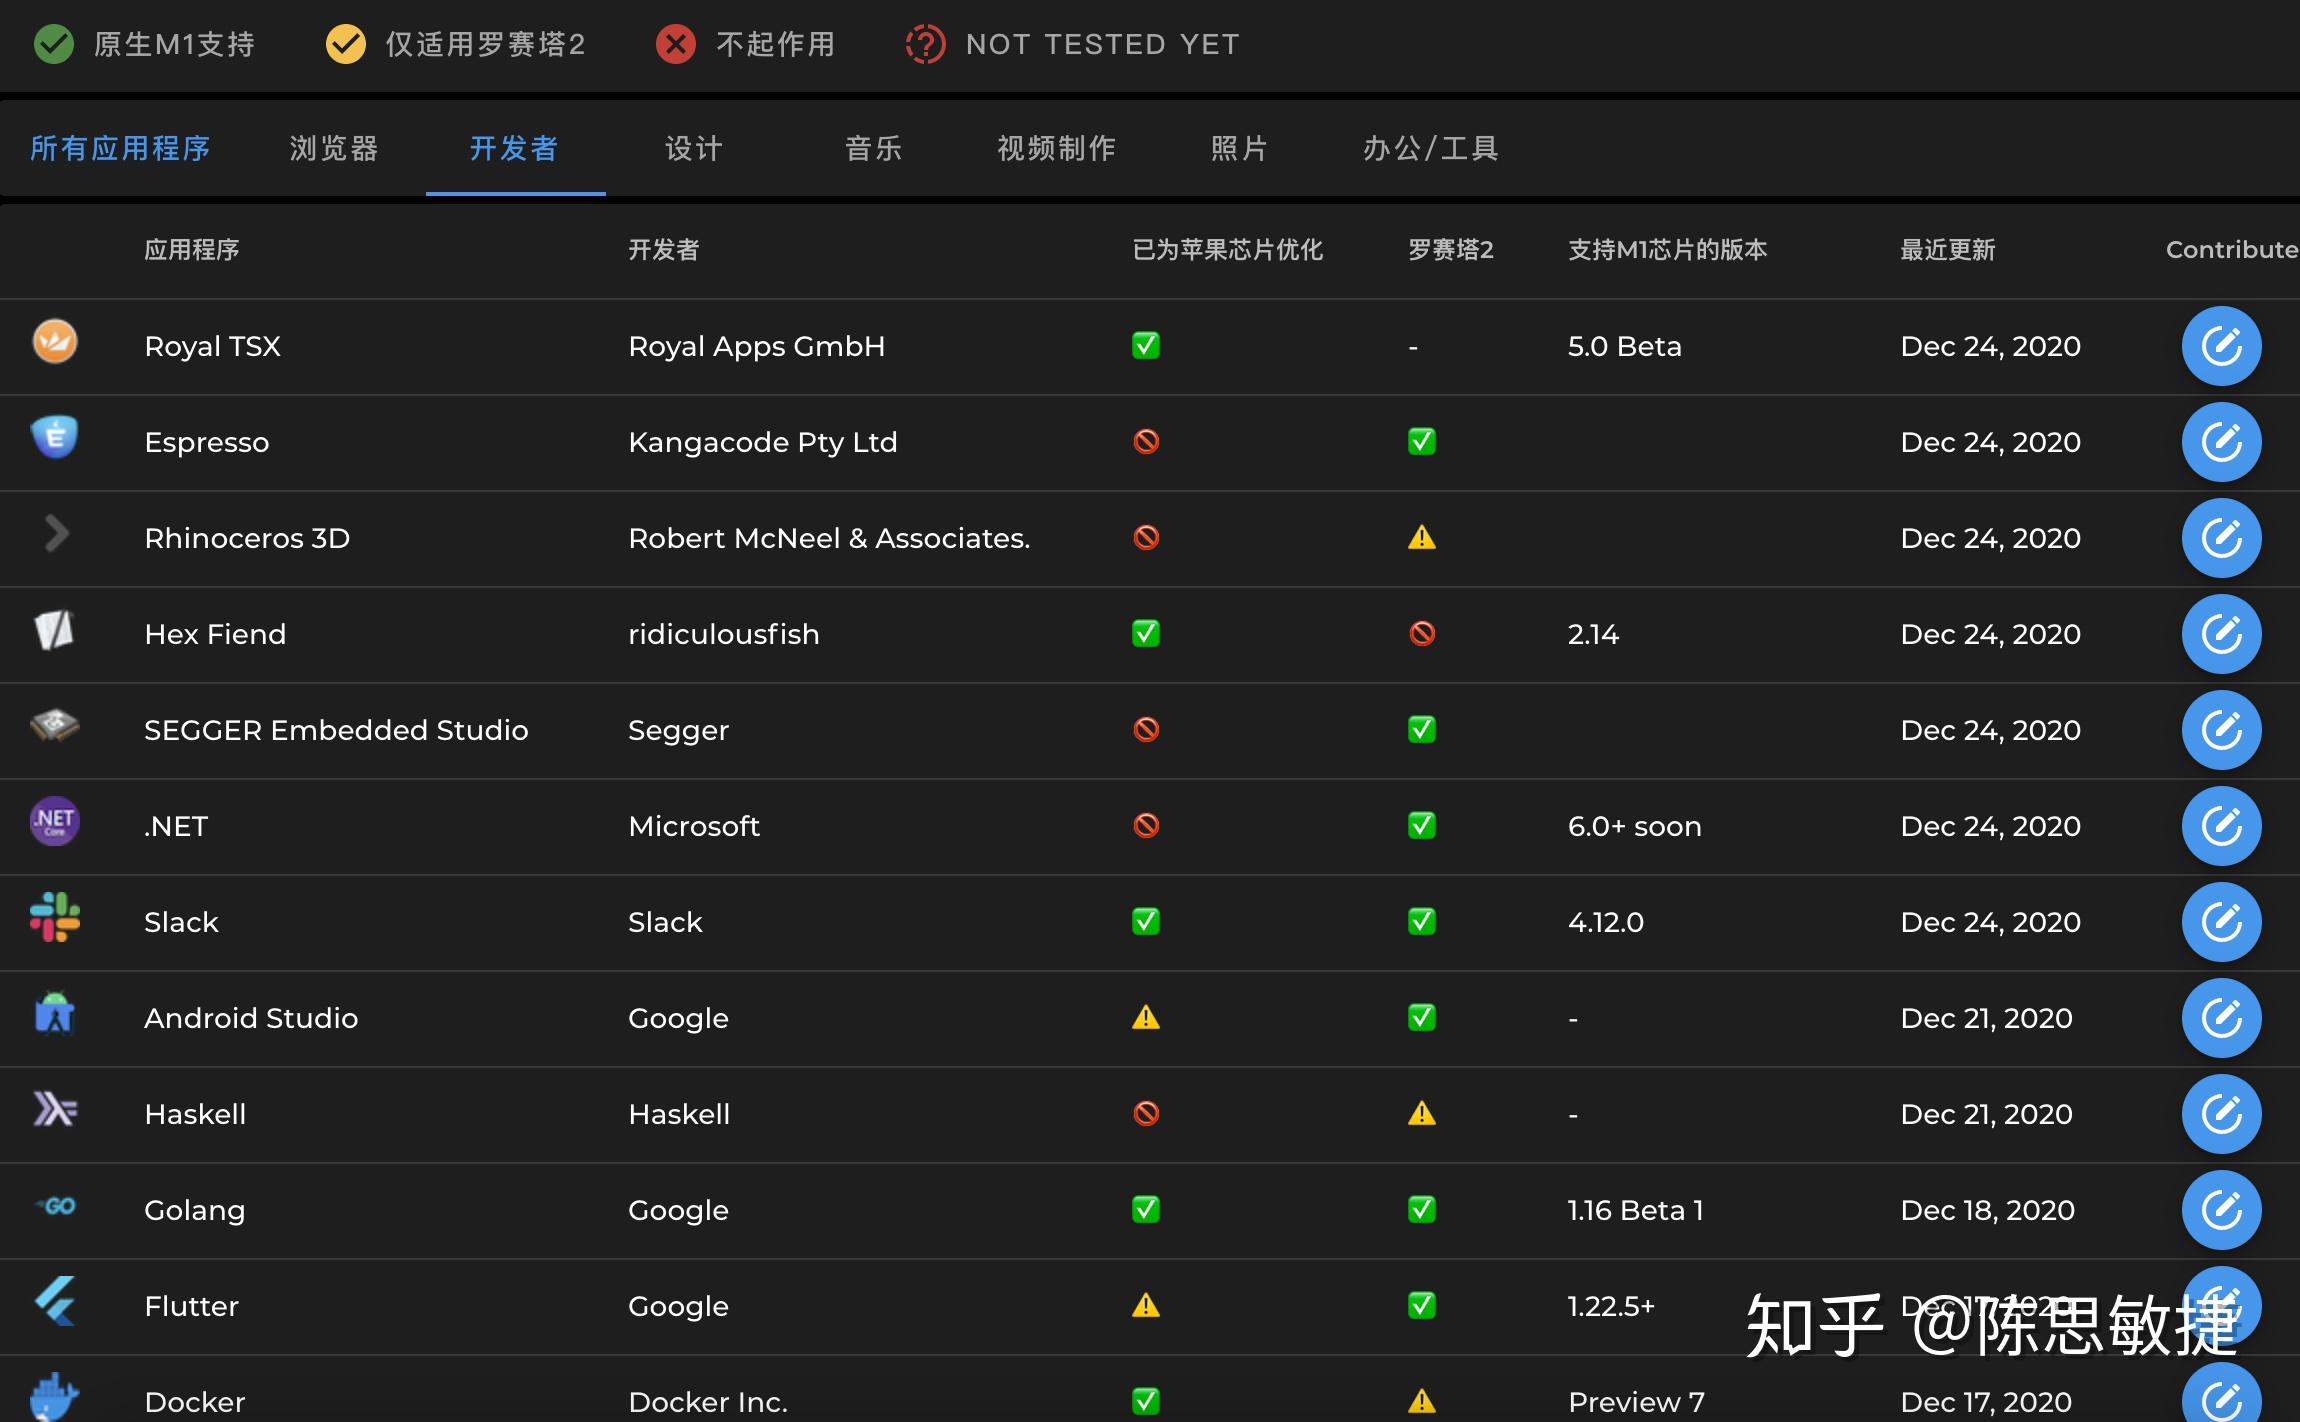This screenshot has height=1422, width=2300.
Task: Click the NOT TESTED YET legend label
Action: 1102,44
